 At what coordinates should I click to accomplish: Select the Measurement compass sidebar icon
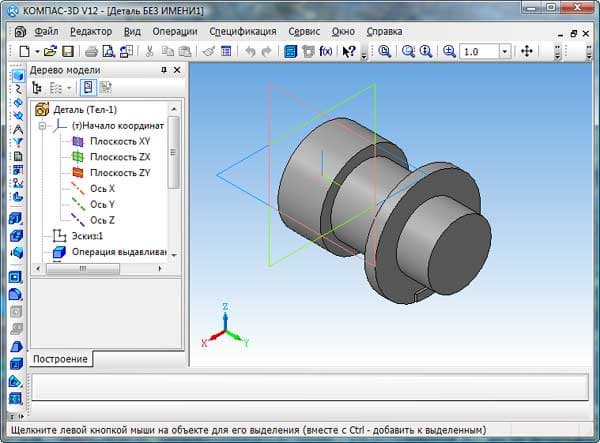tap(18, 129)
